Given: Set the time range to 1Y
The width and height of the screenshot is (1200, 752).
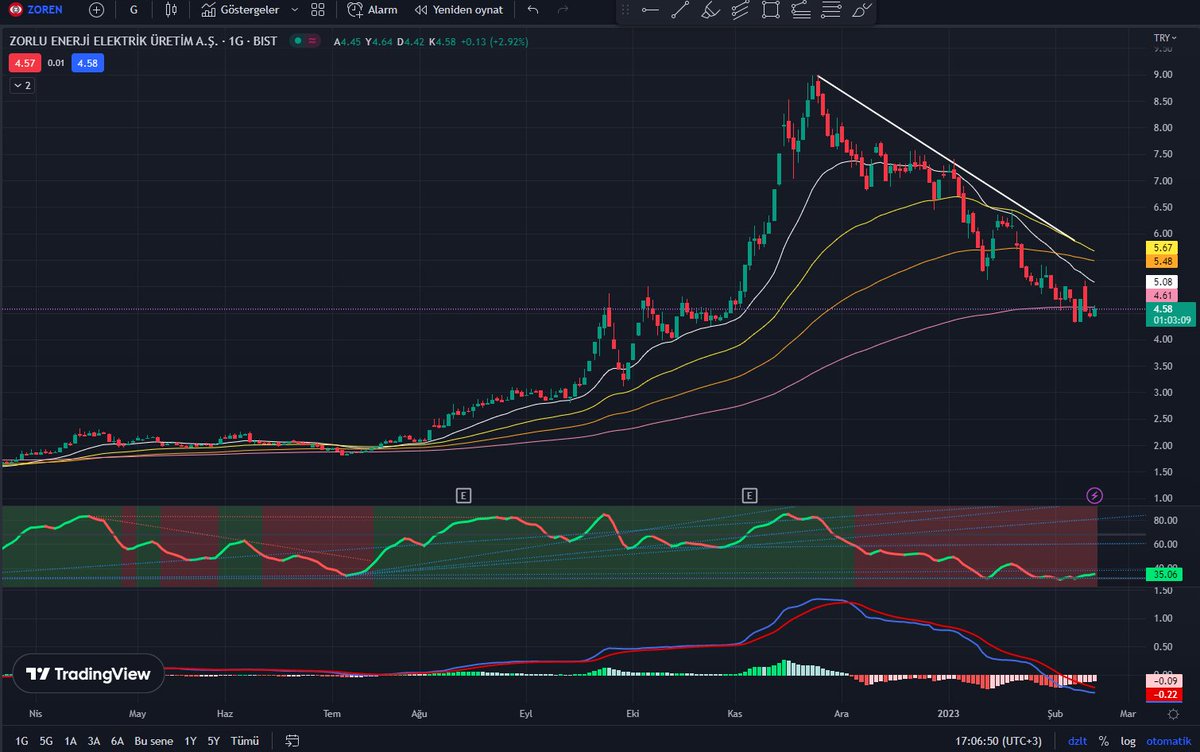Looking at the screenshot, I should [190, 741].
